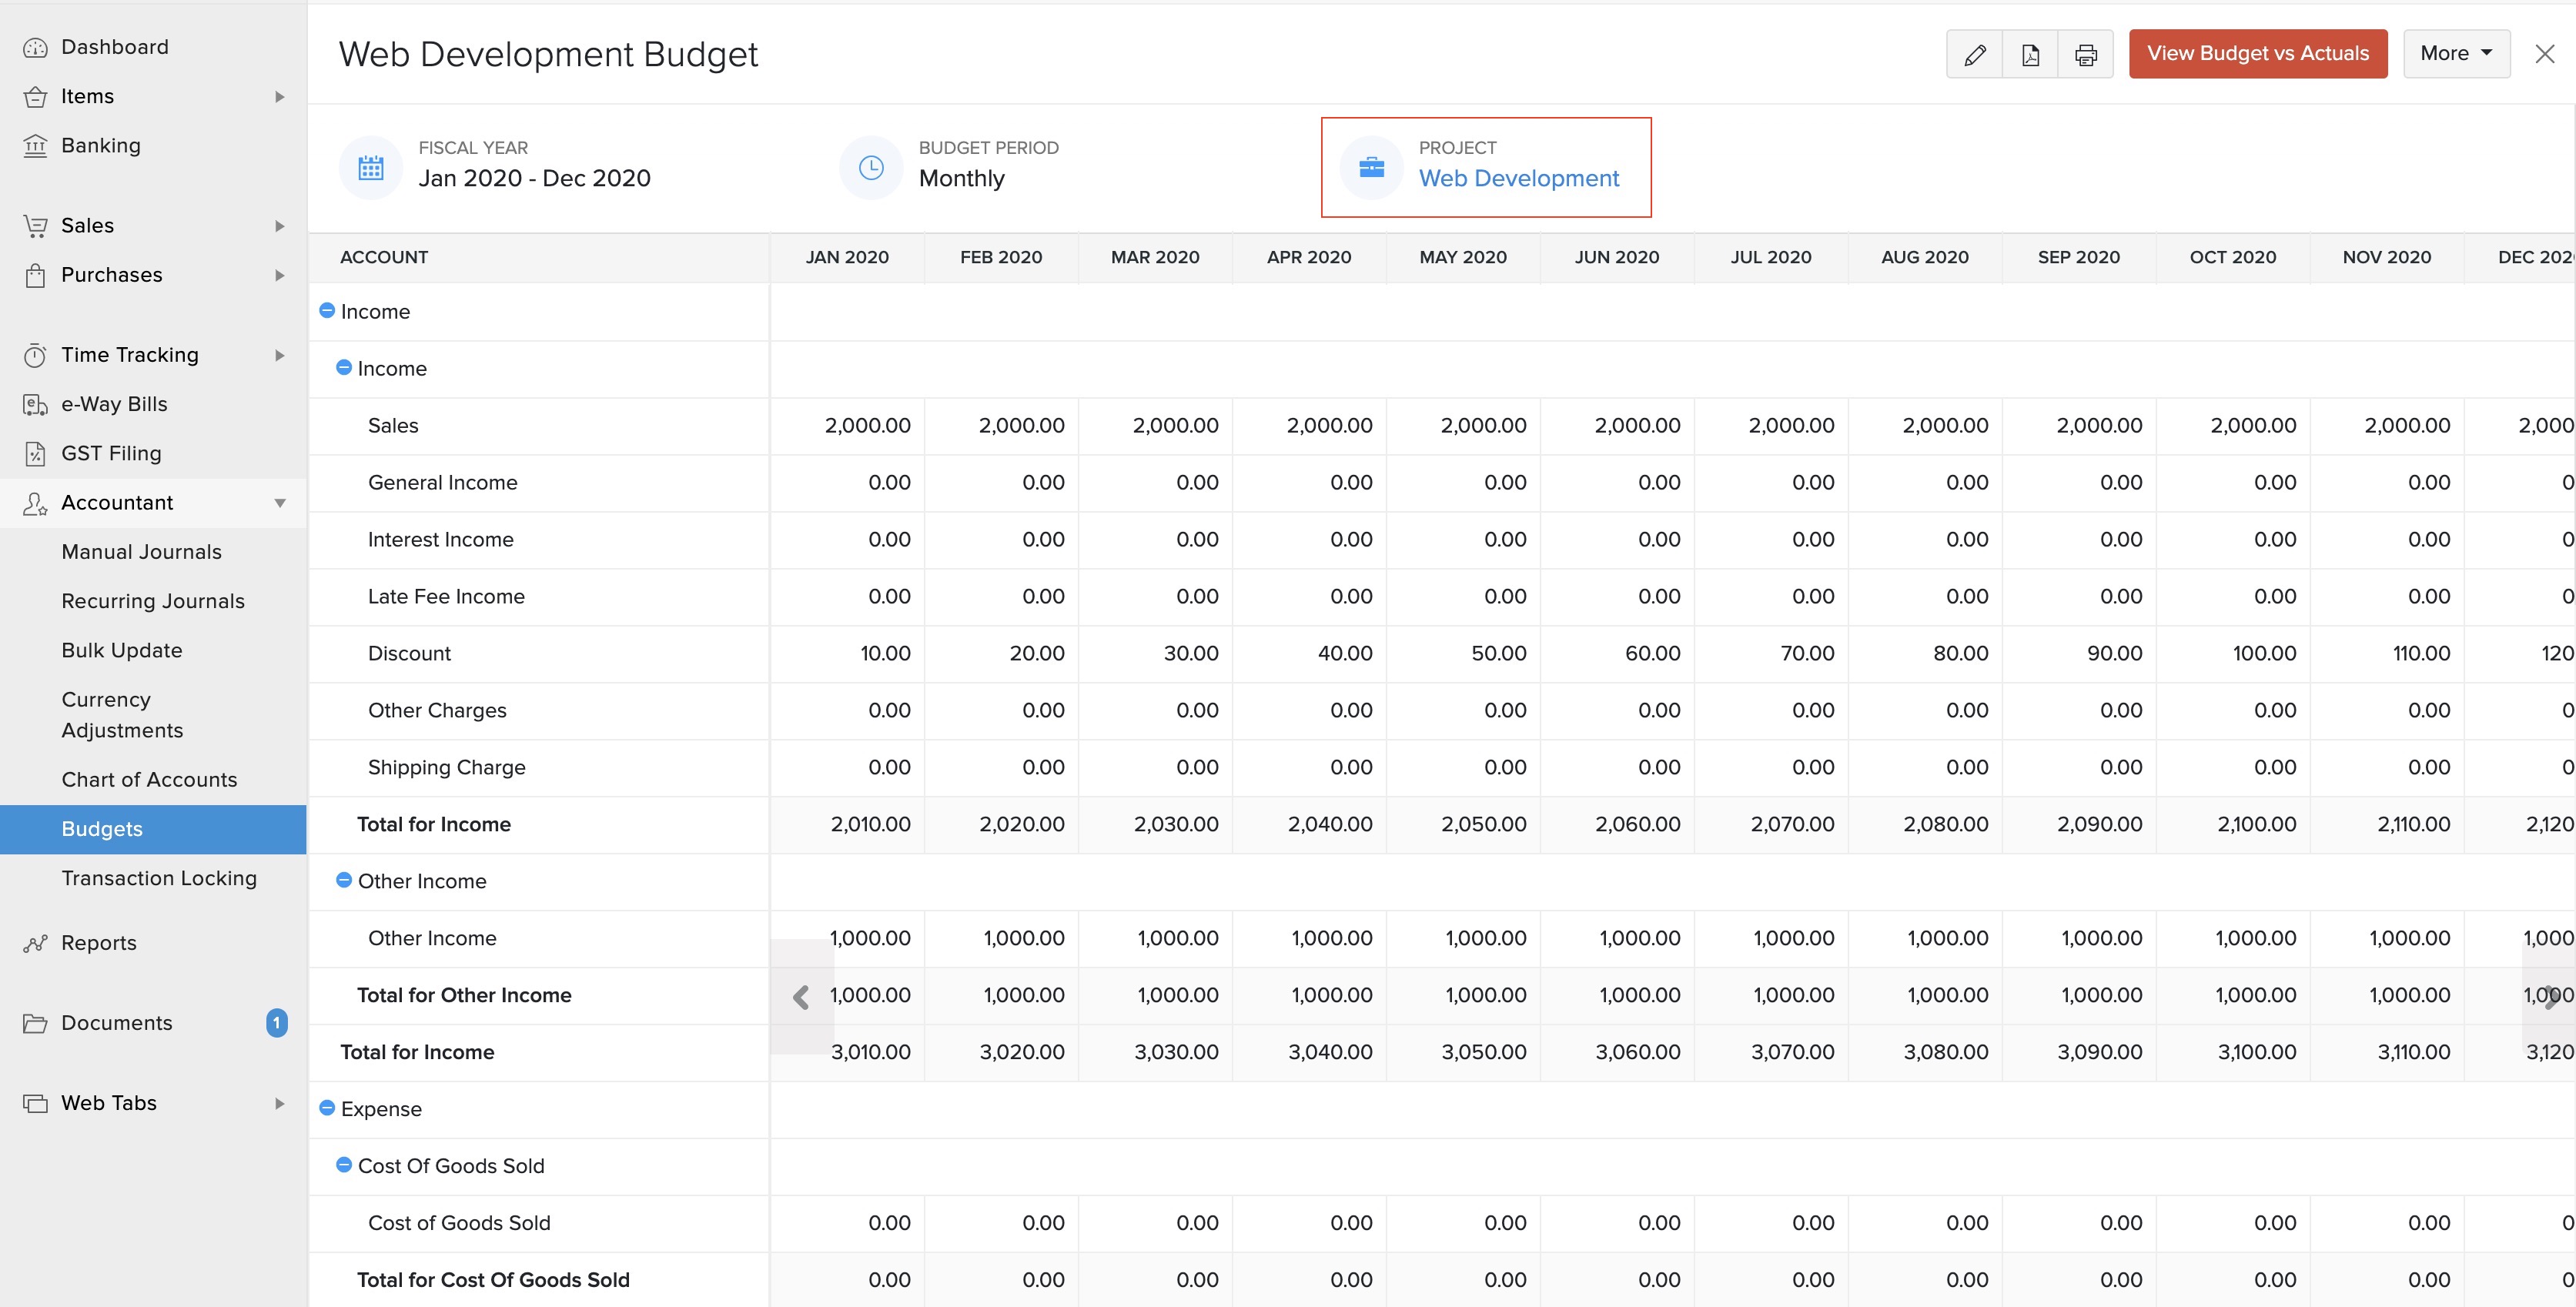2576x1307 pixels.
Task: Close the budget detail view
Action: (2545, 54)
